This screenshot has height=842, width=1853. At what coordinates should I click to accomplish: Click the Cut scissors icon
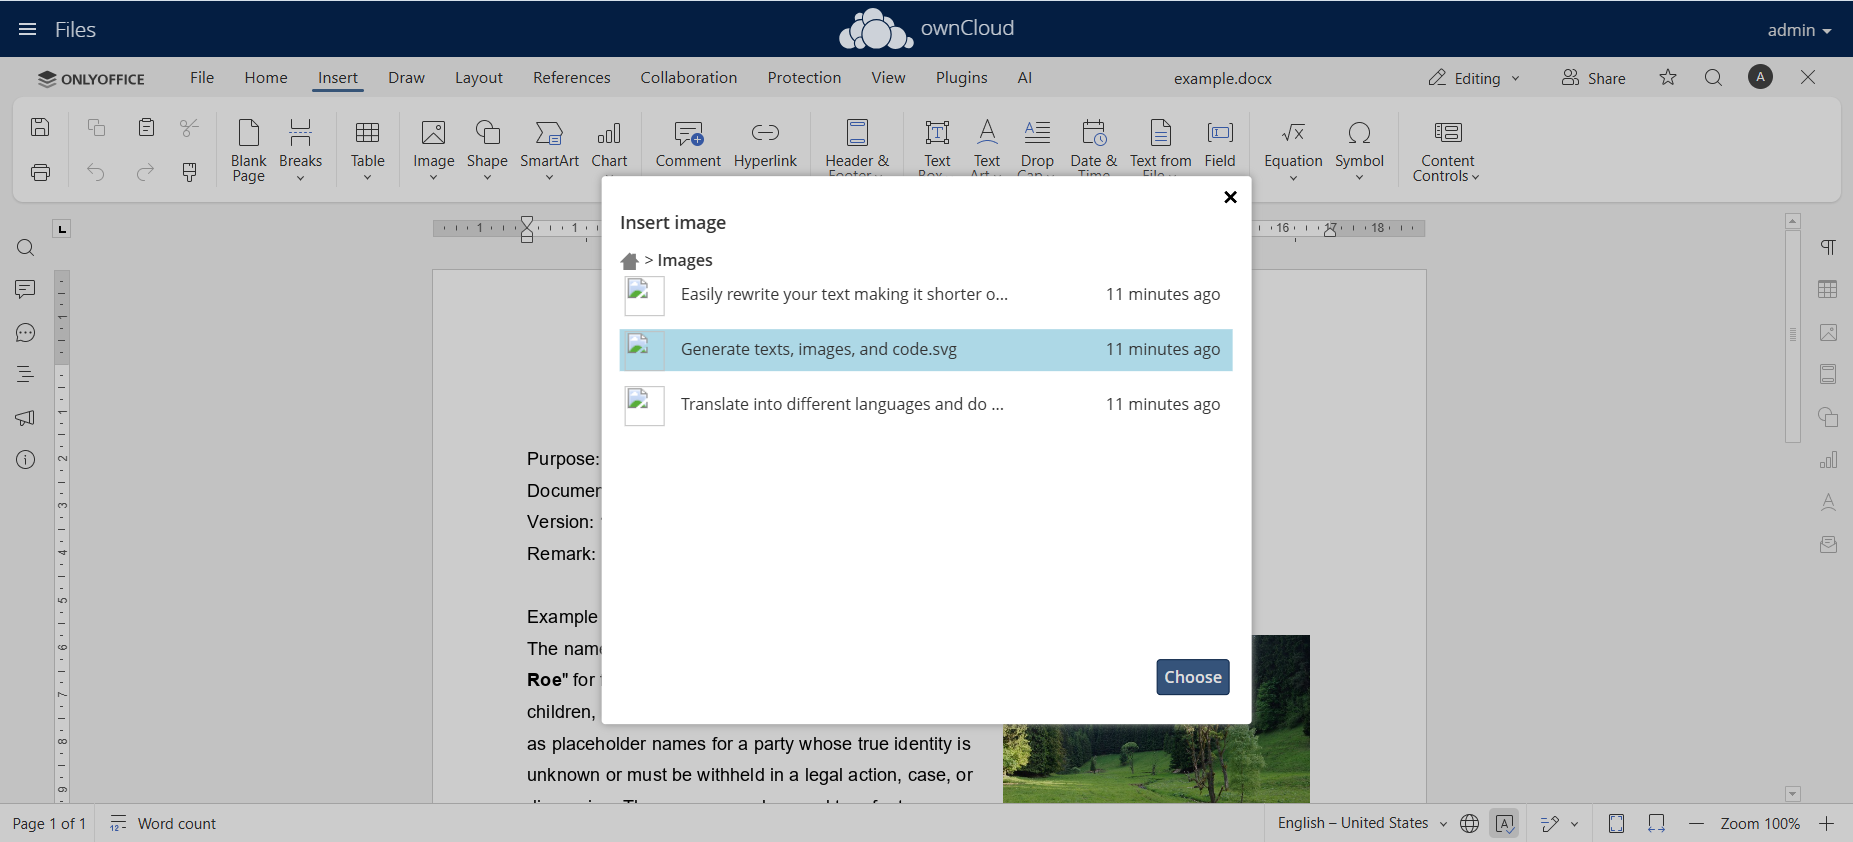coord(189,127)
